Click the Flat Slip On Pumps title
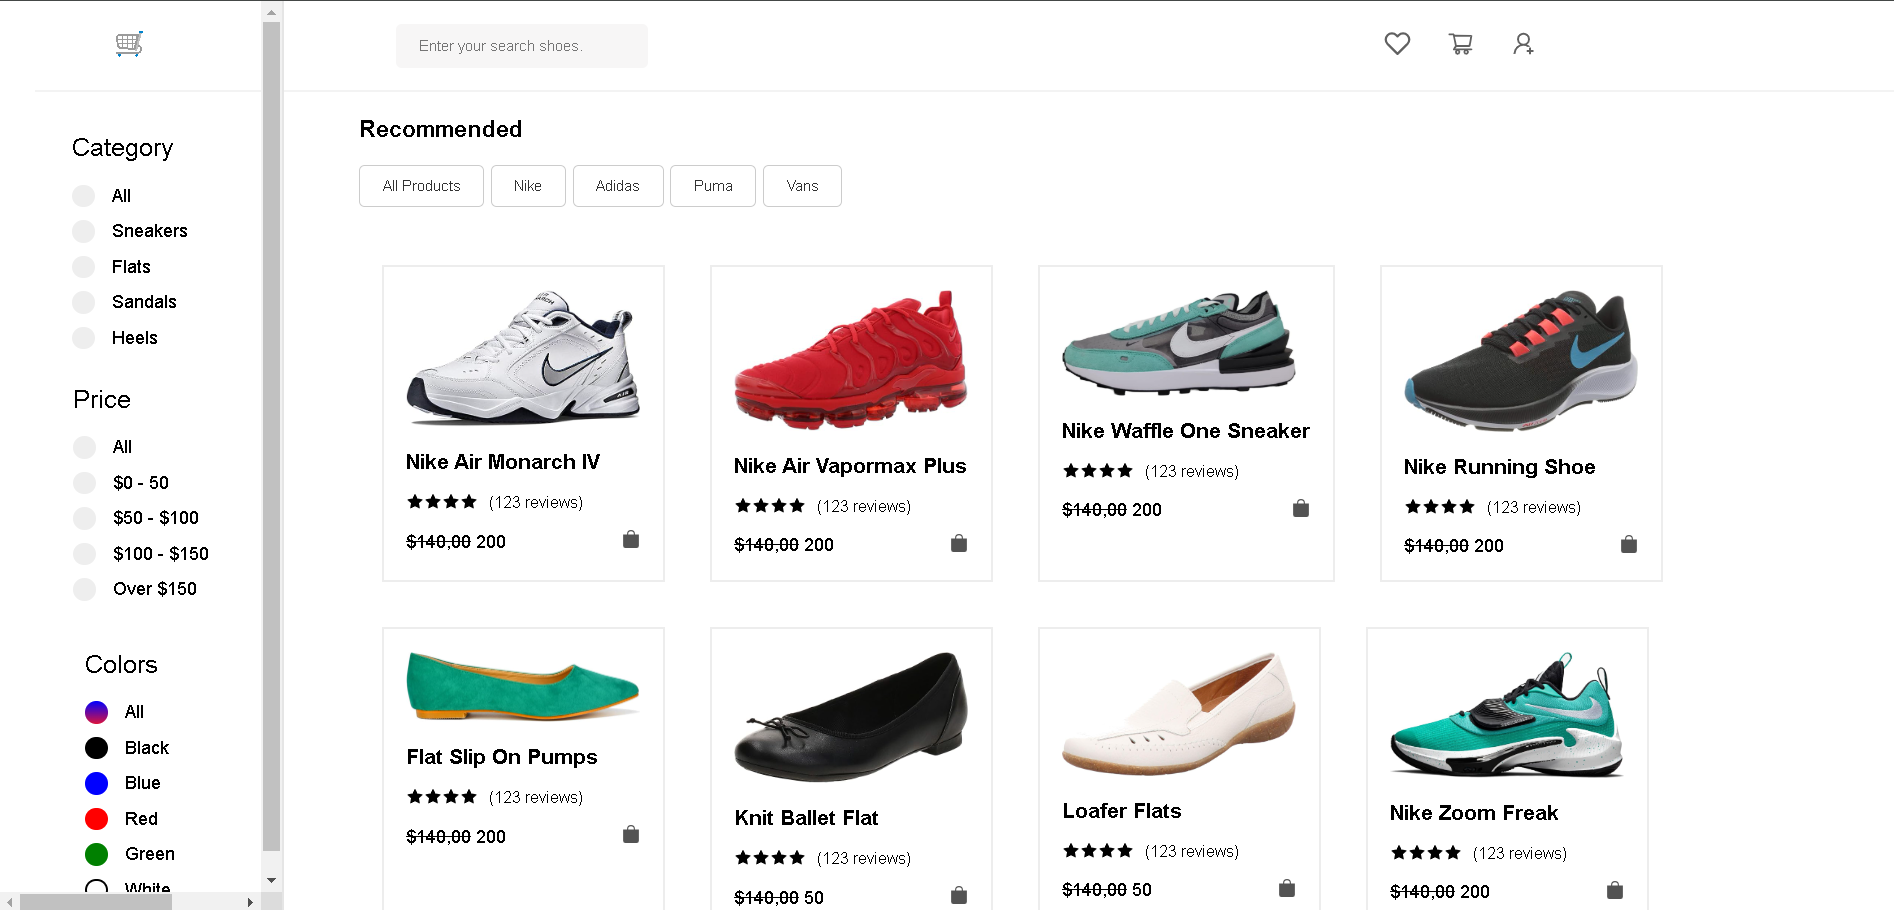Image resolution: width=1894 pixels, height=910 pixels. coord(502,757)
